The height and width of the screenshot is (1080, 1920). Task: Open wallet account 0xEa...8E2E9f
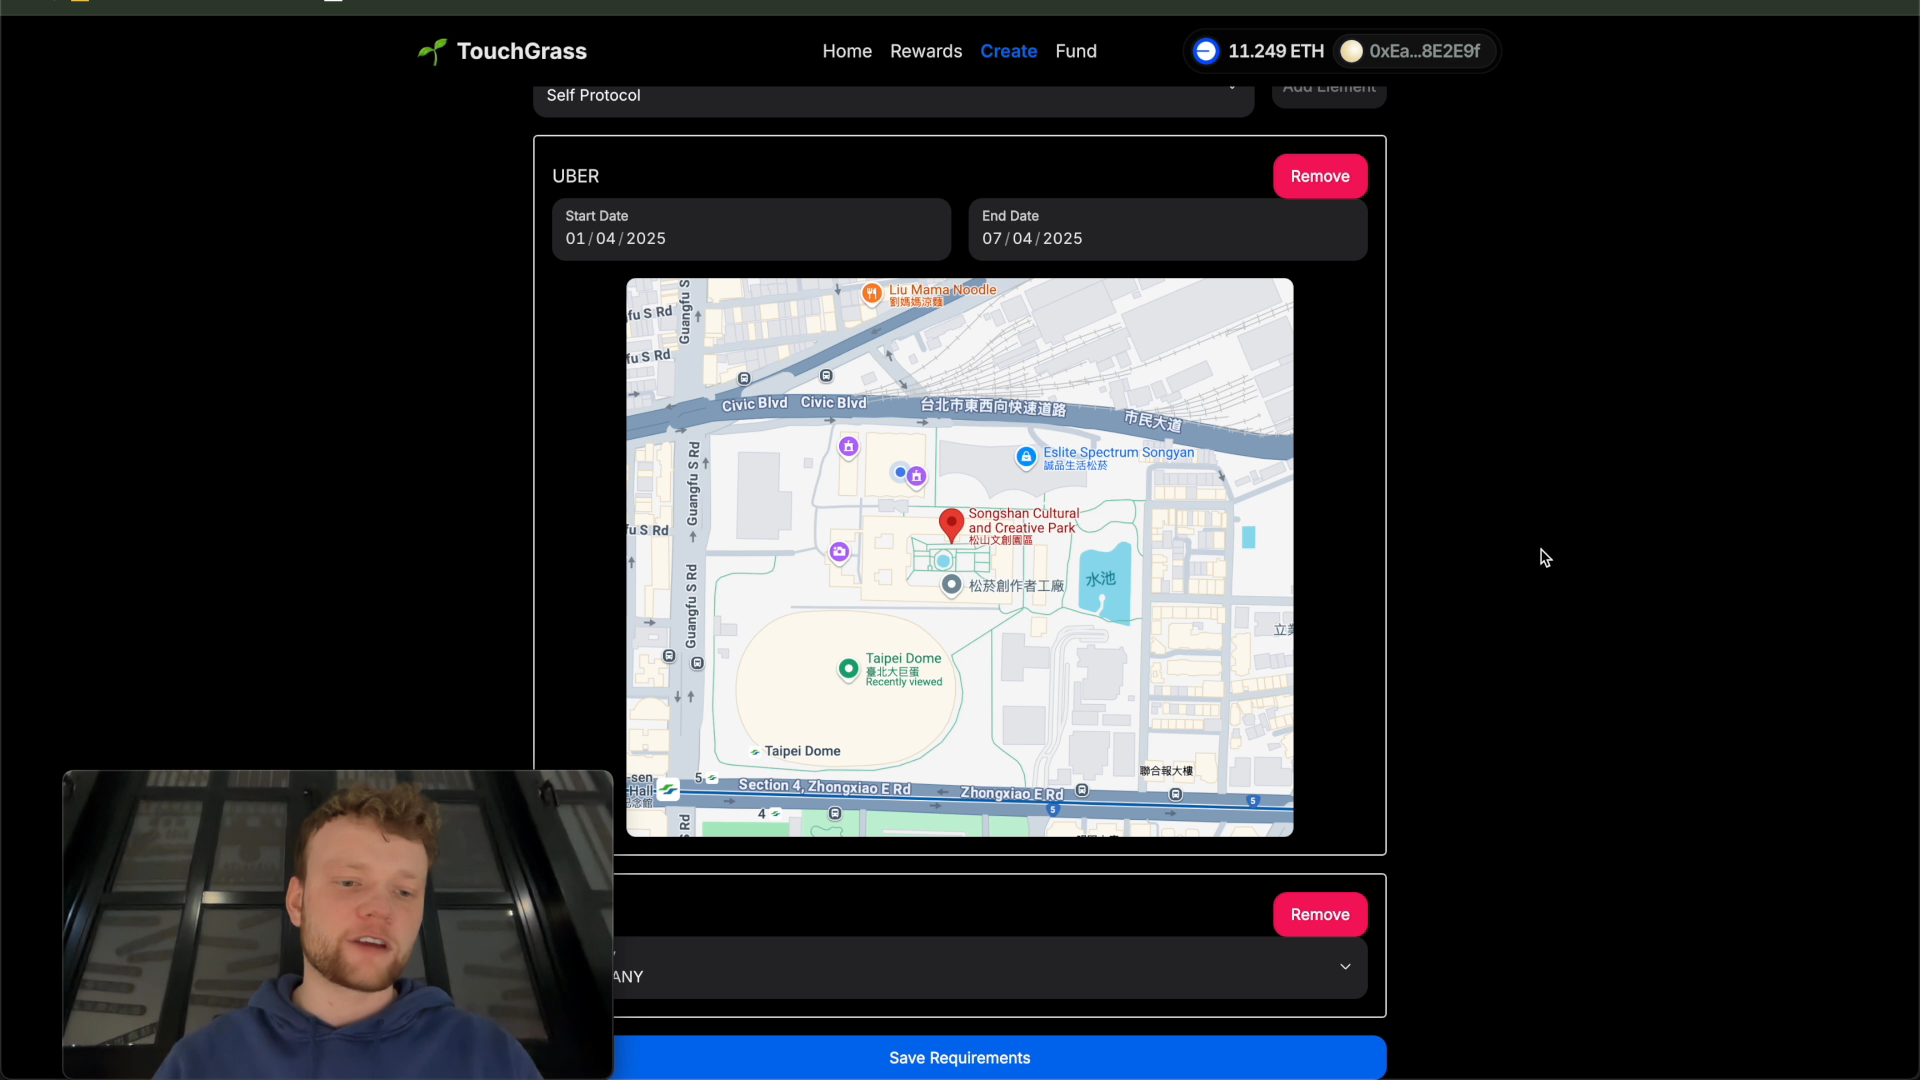point(1413,51)
